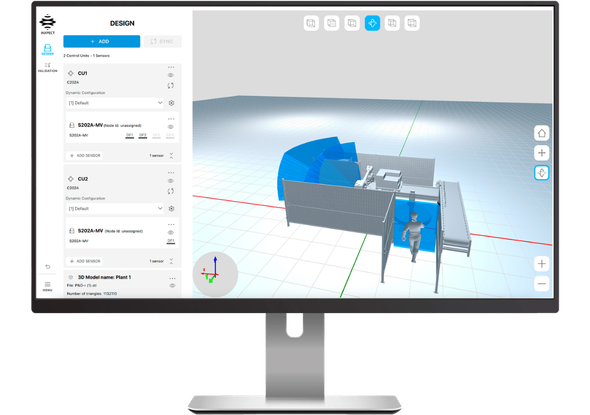
Task: Click the CU1 control unit target icon
Action: (x=70, y=73)
